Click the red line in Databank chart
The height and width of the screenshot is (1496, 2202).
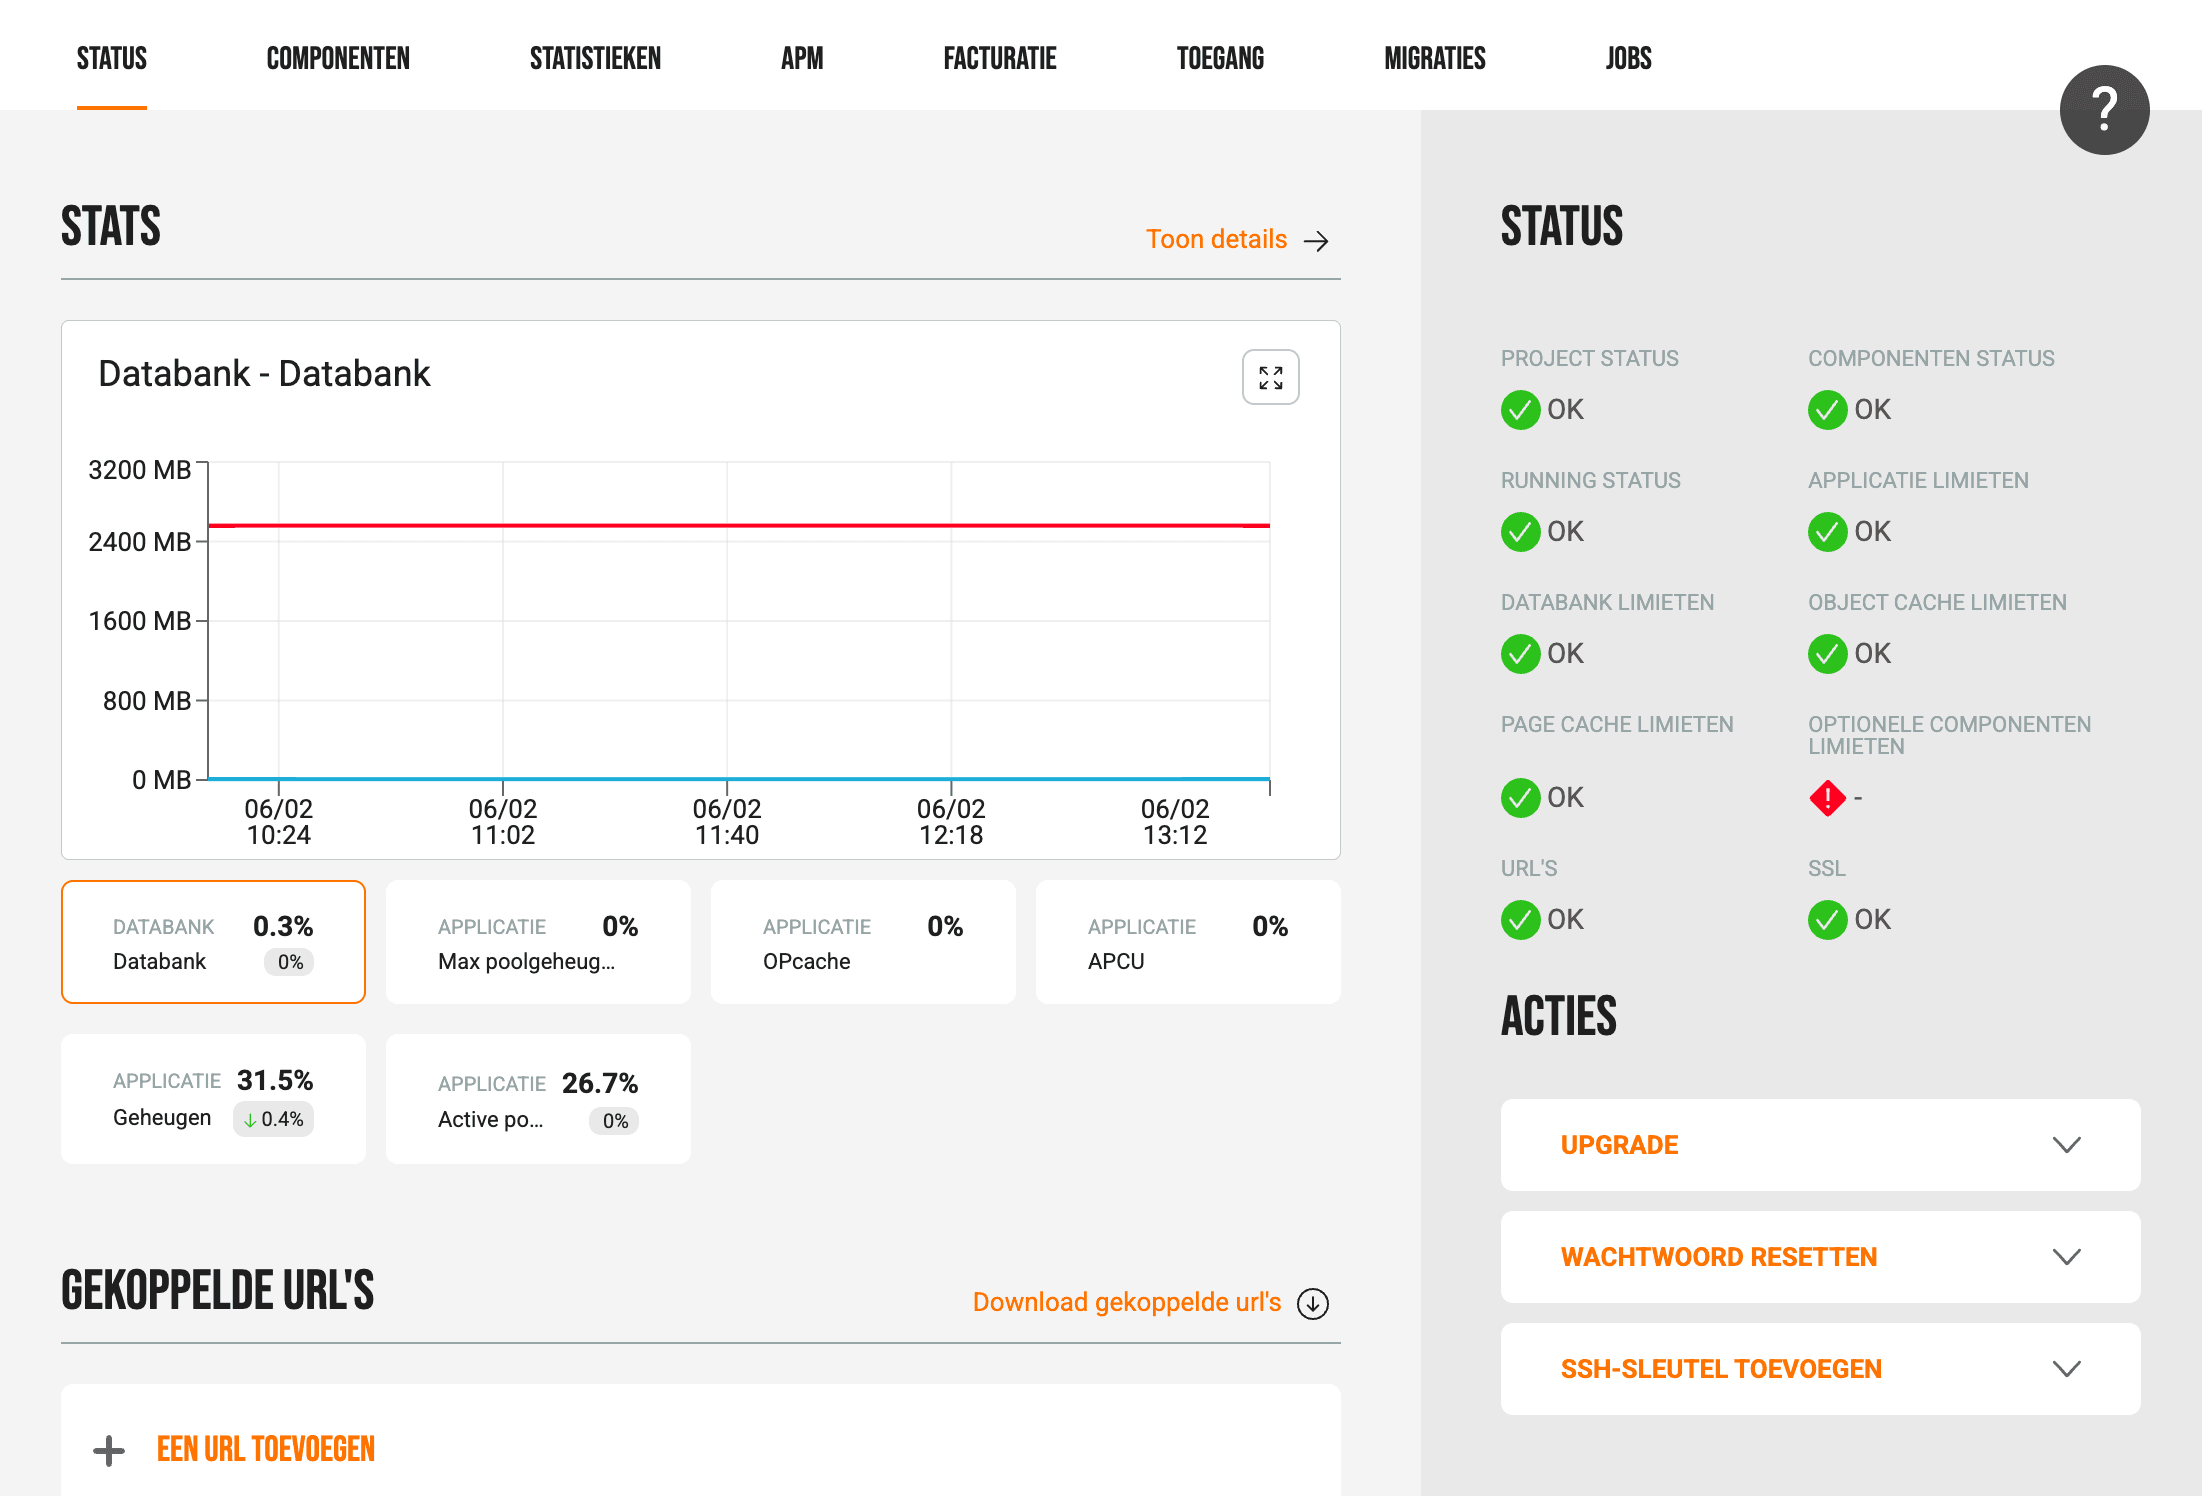point(739,525)
